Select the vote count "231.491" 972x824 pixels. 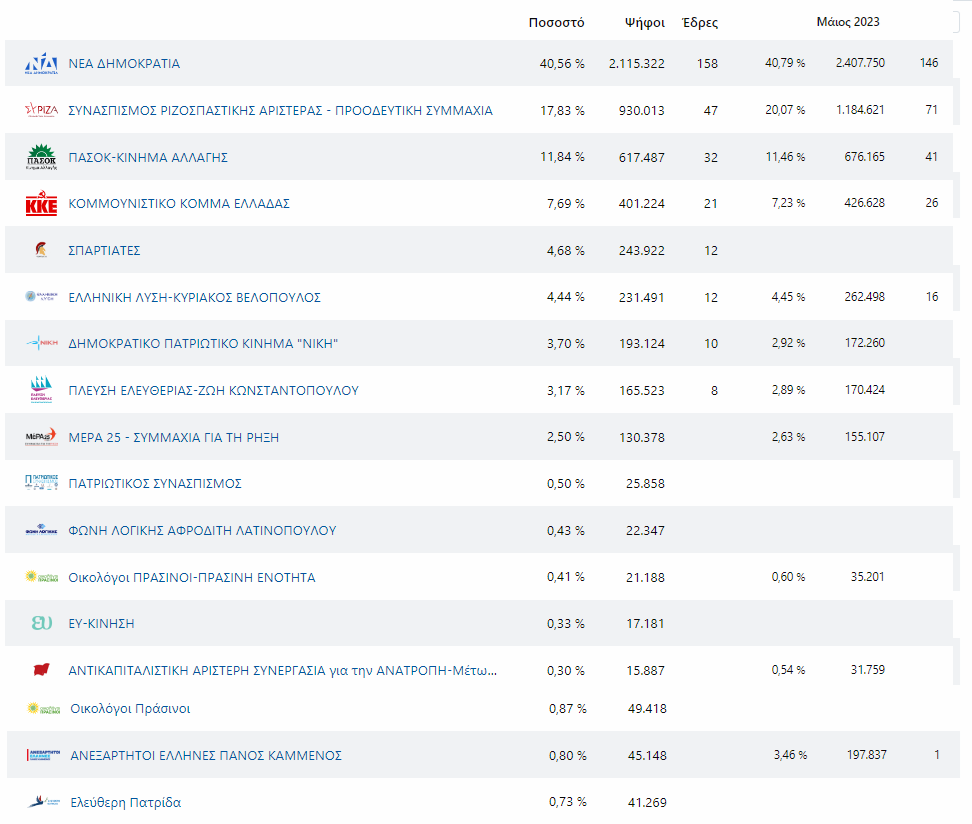coord(642,298)
